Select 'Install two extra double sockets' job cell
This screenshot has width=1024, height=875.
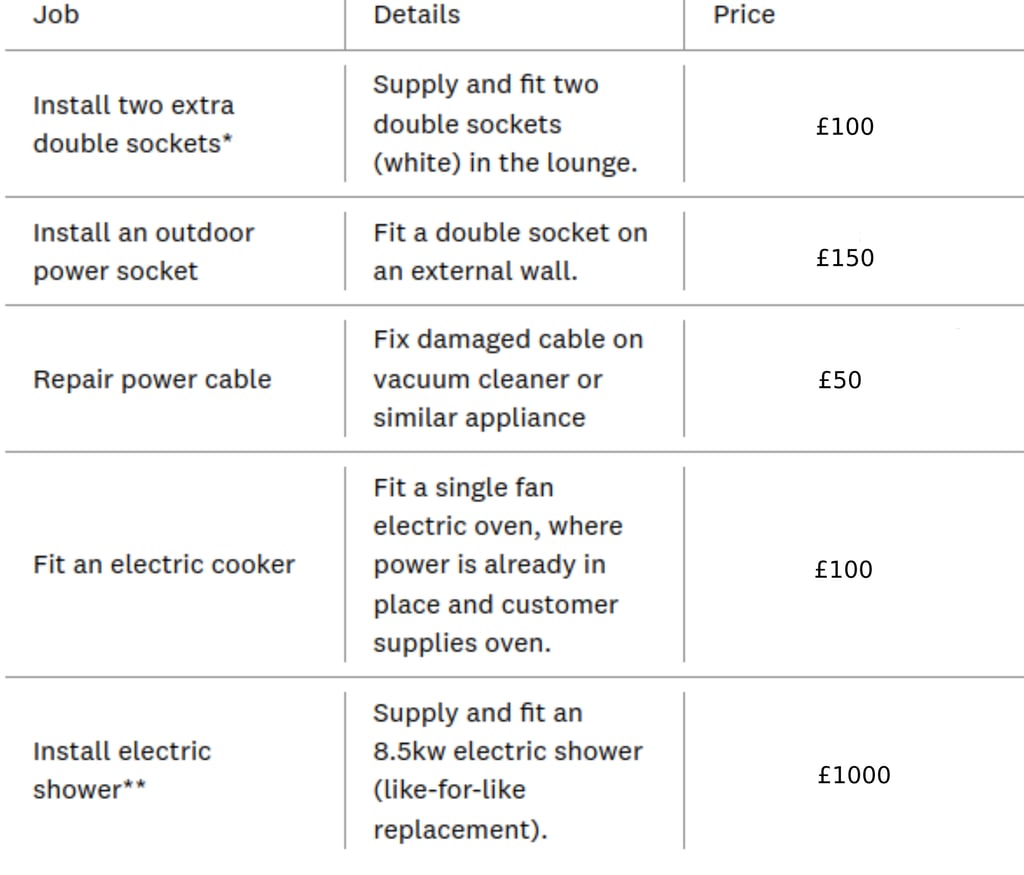[133, 124]
